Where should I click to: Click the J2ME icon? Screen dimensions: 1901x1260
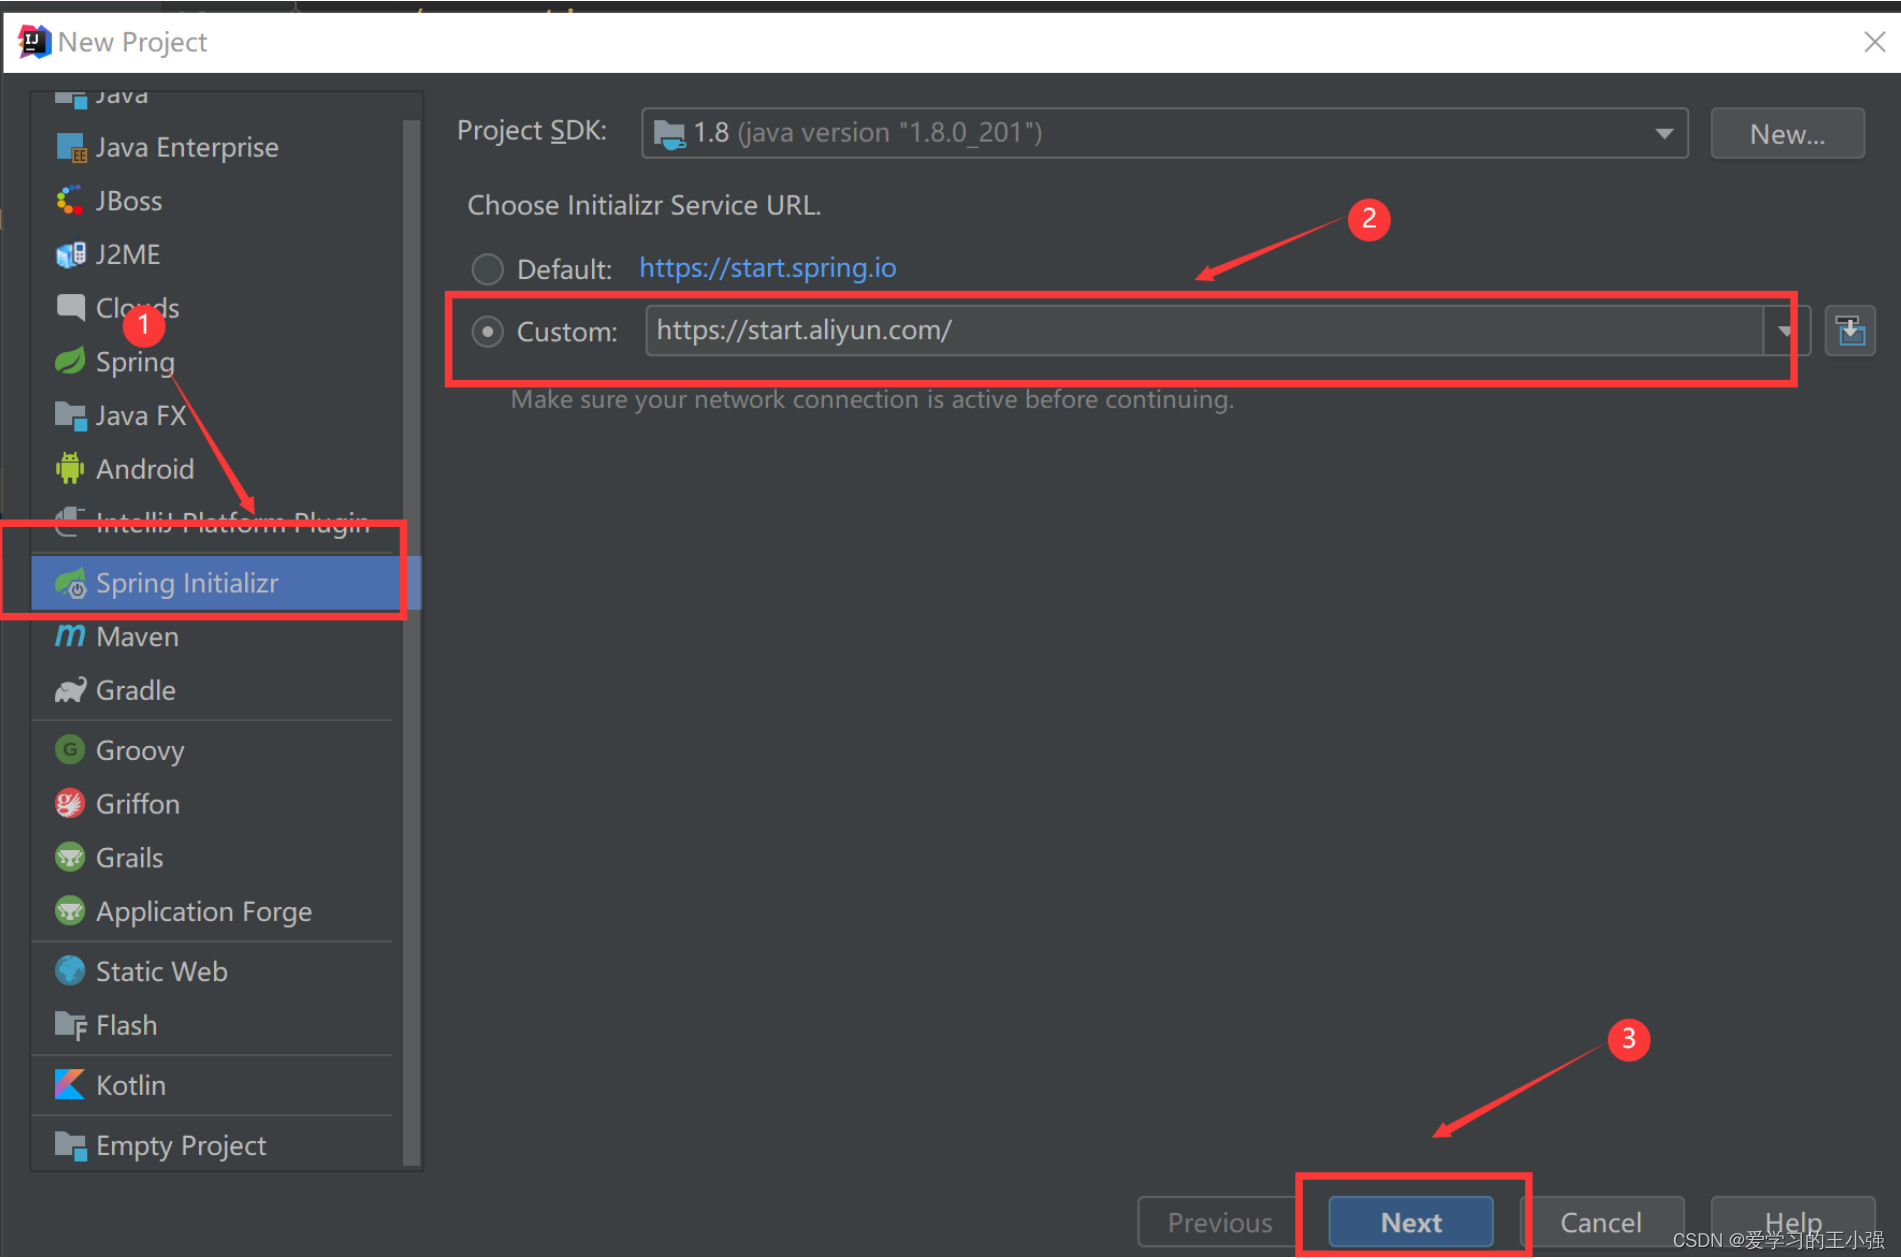coord(70,255)
